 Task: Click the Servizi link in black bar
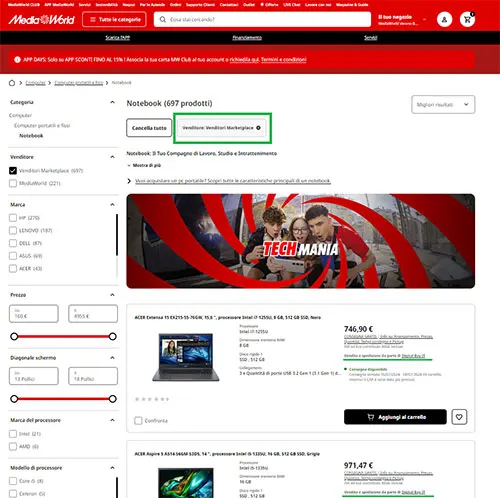pos(370,38)
